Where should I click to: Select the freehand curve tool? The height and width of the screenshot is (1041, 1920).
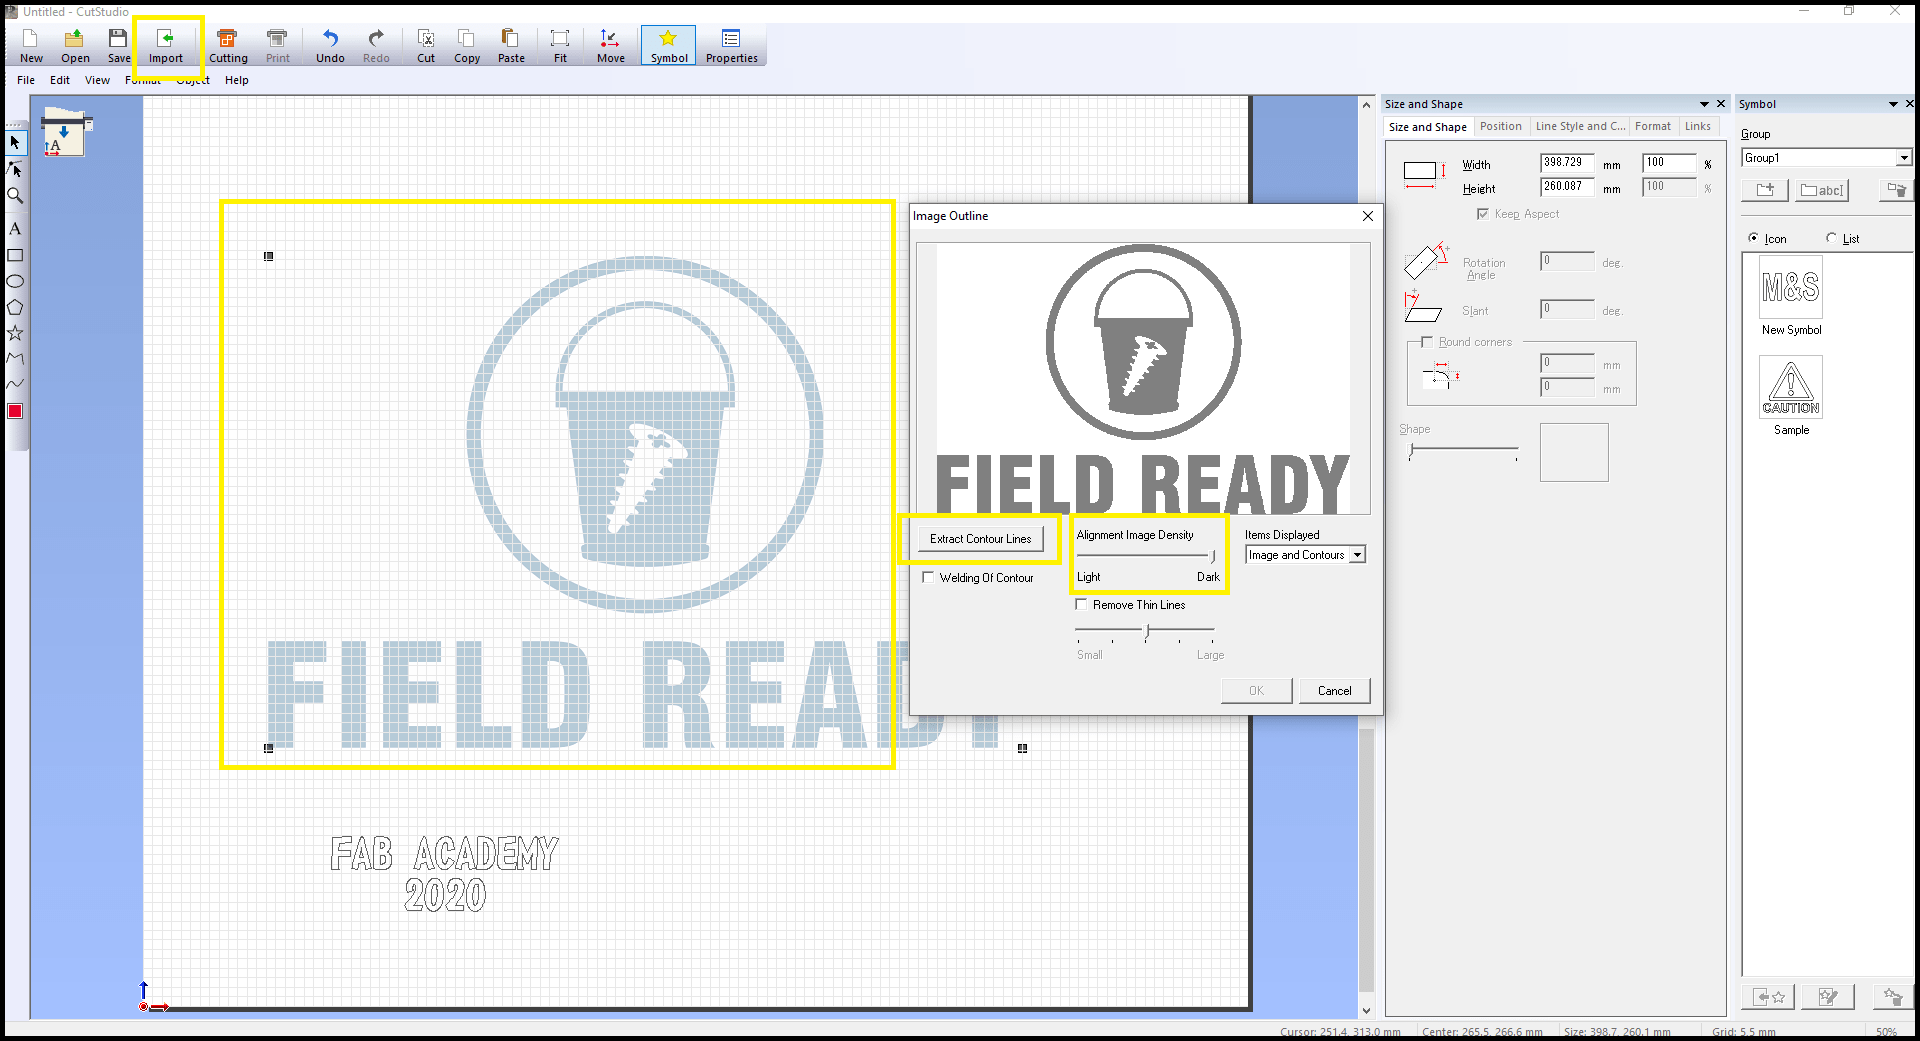pos(15,384)
